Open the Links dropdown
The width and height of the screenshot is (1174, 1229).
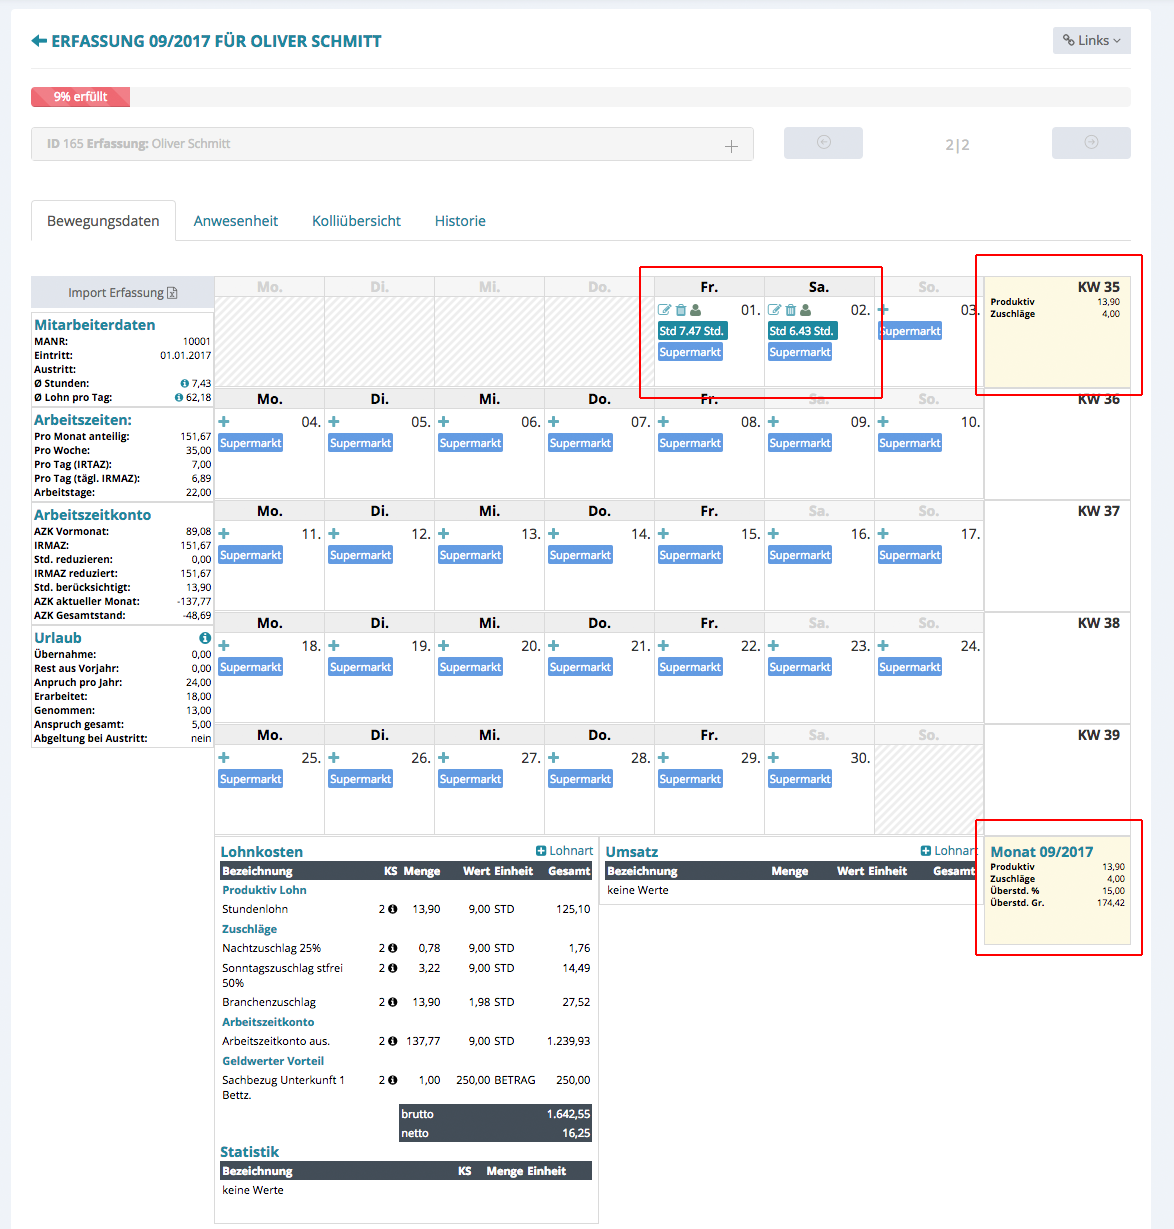click(1091, 40)
